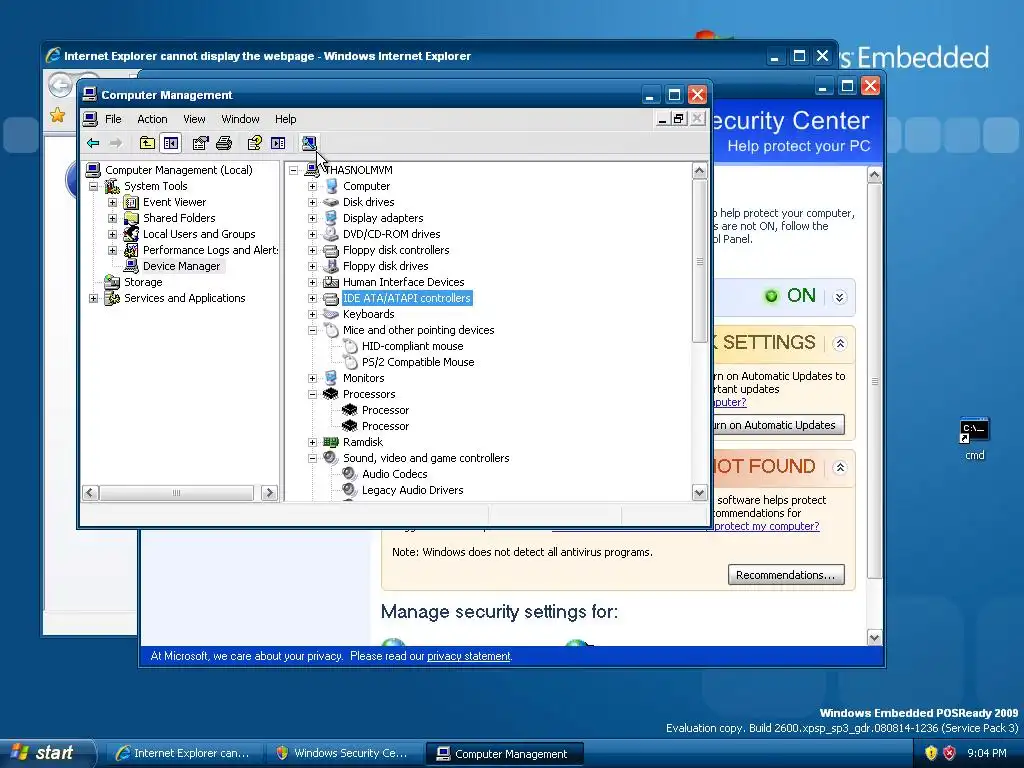The image size is (1024, 768).
Task: Select HID-compliant mouse device
Action: (x=412, y=346)
